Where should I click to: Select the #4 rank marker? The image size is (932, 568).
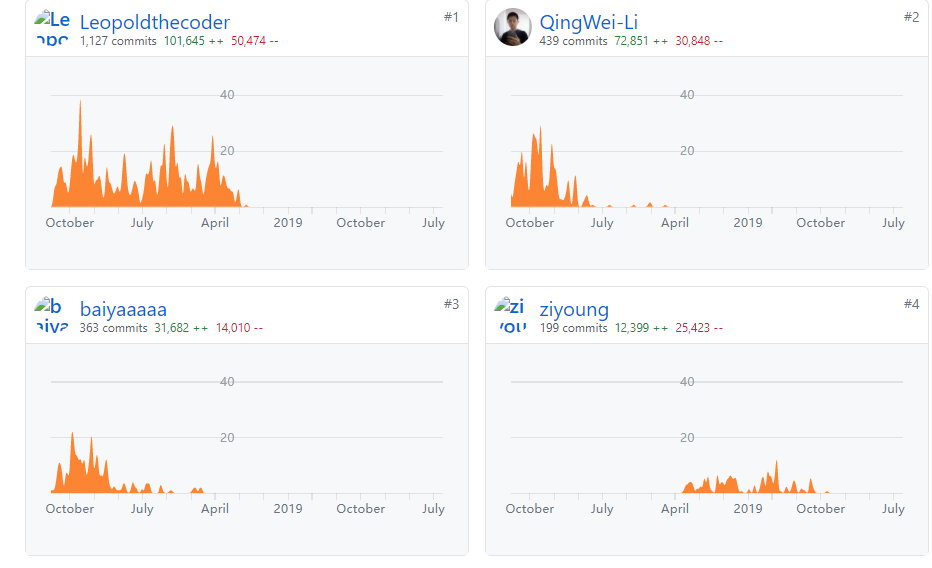pos(910,304)
